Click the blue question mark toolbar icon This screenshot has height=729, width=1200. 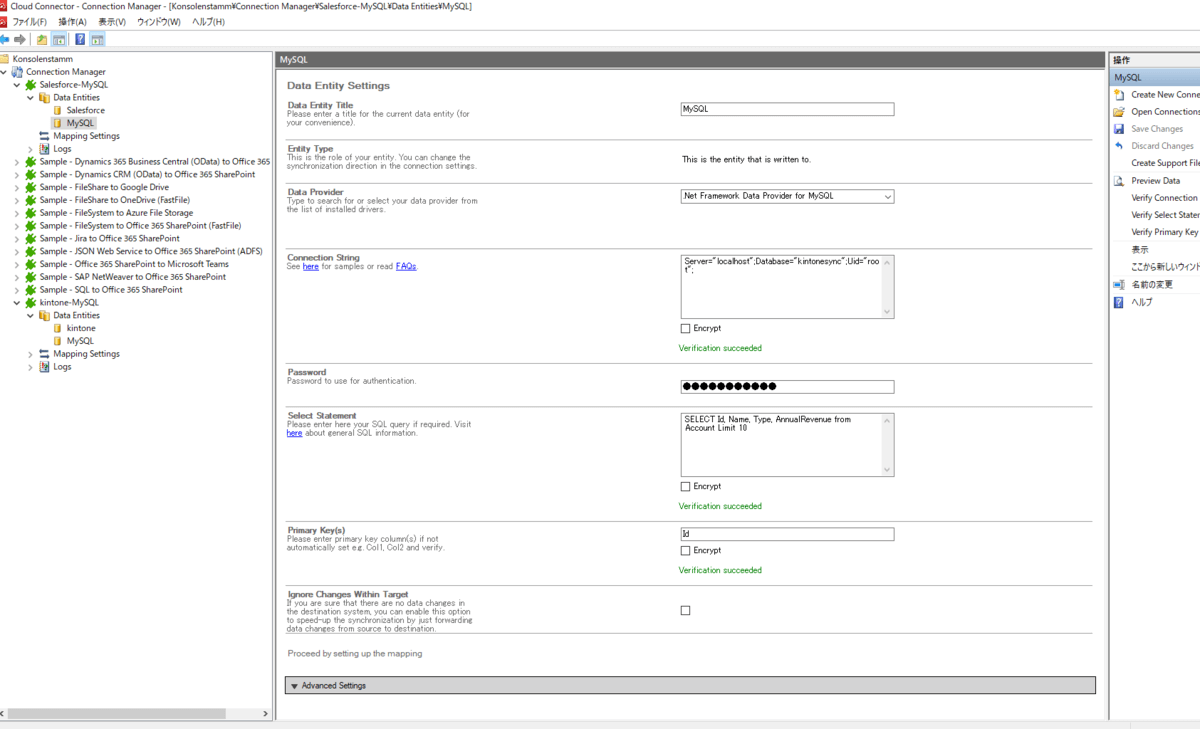pos(80,40)
